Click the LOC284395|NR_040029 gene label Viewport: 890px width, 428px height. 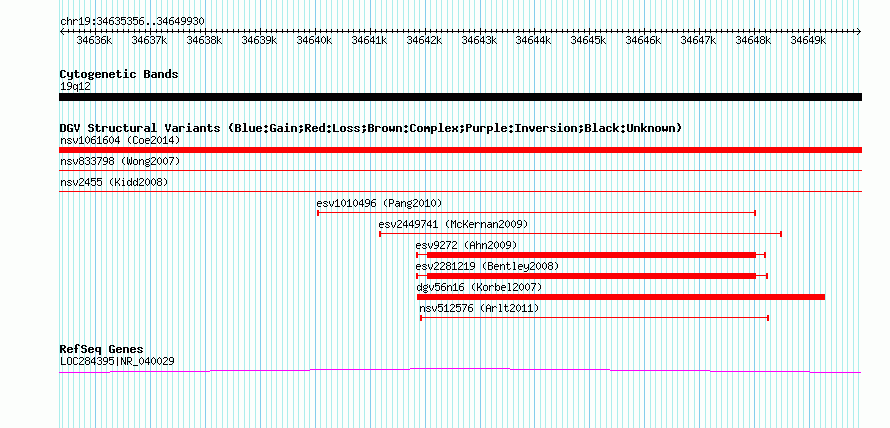coord(117,361)
